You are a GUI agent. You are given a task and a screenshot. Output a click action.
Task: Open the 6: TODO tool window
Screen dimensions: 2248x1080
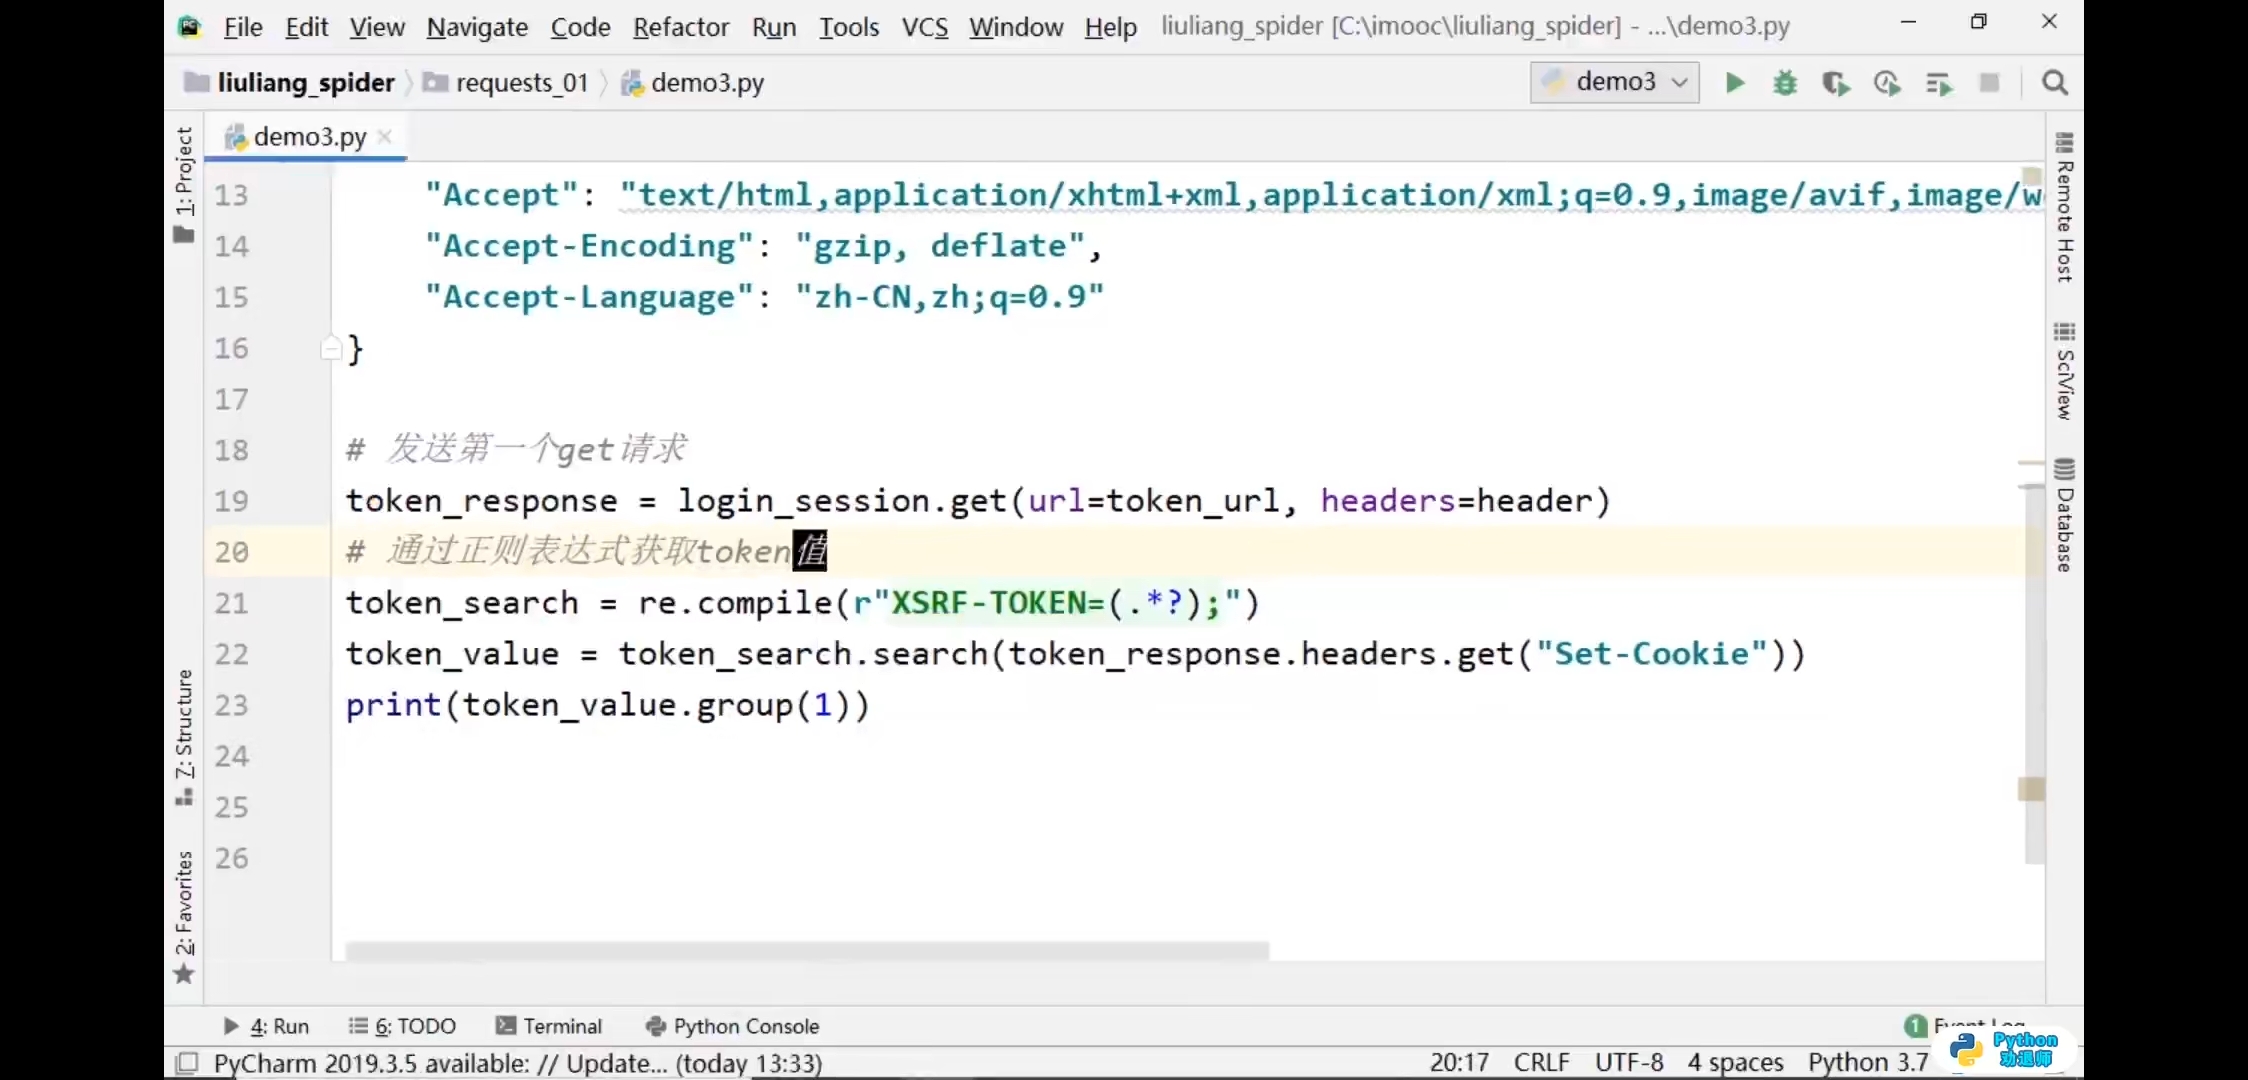pos(402,1026)
